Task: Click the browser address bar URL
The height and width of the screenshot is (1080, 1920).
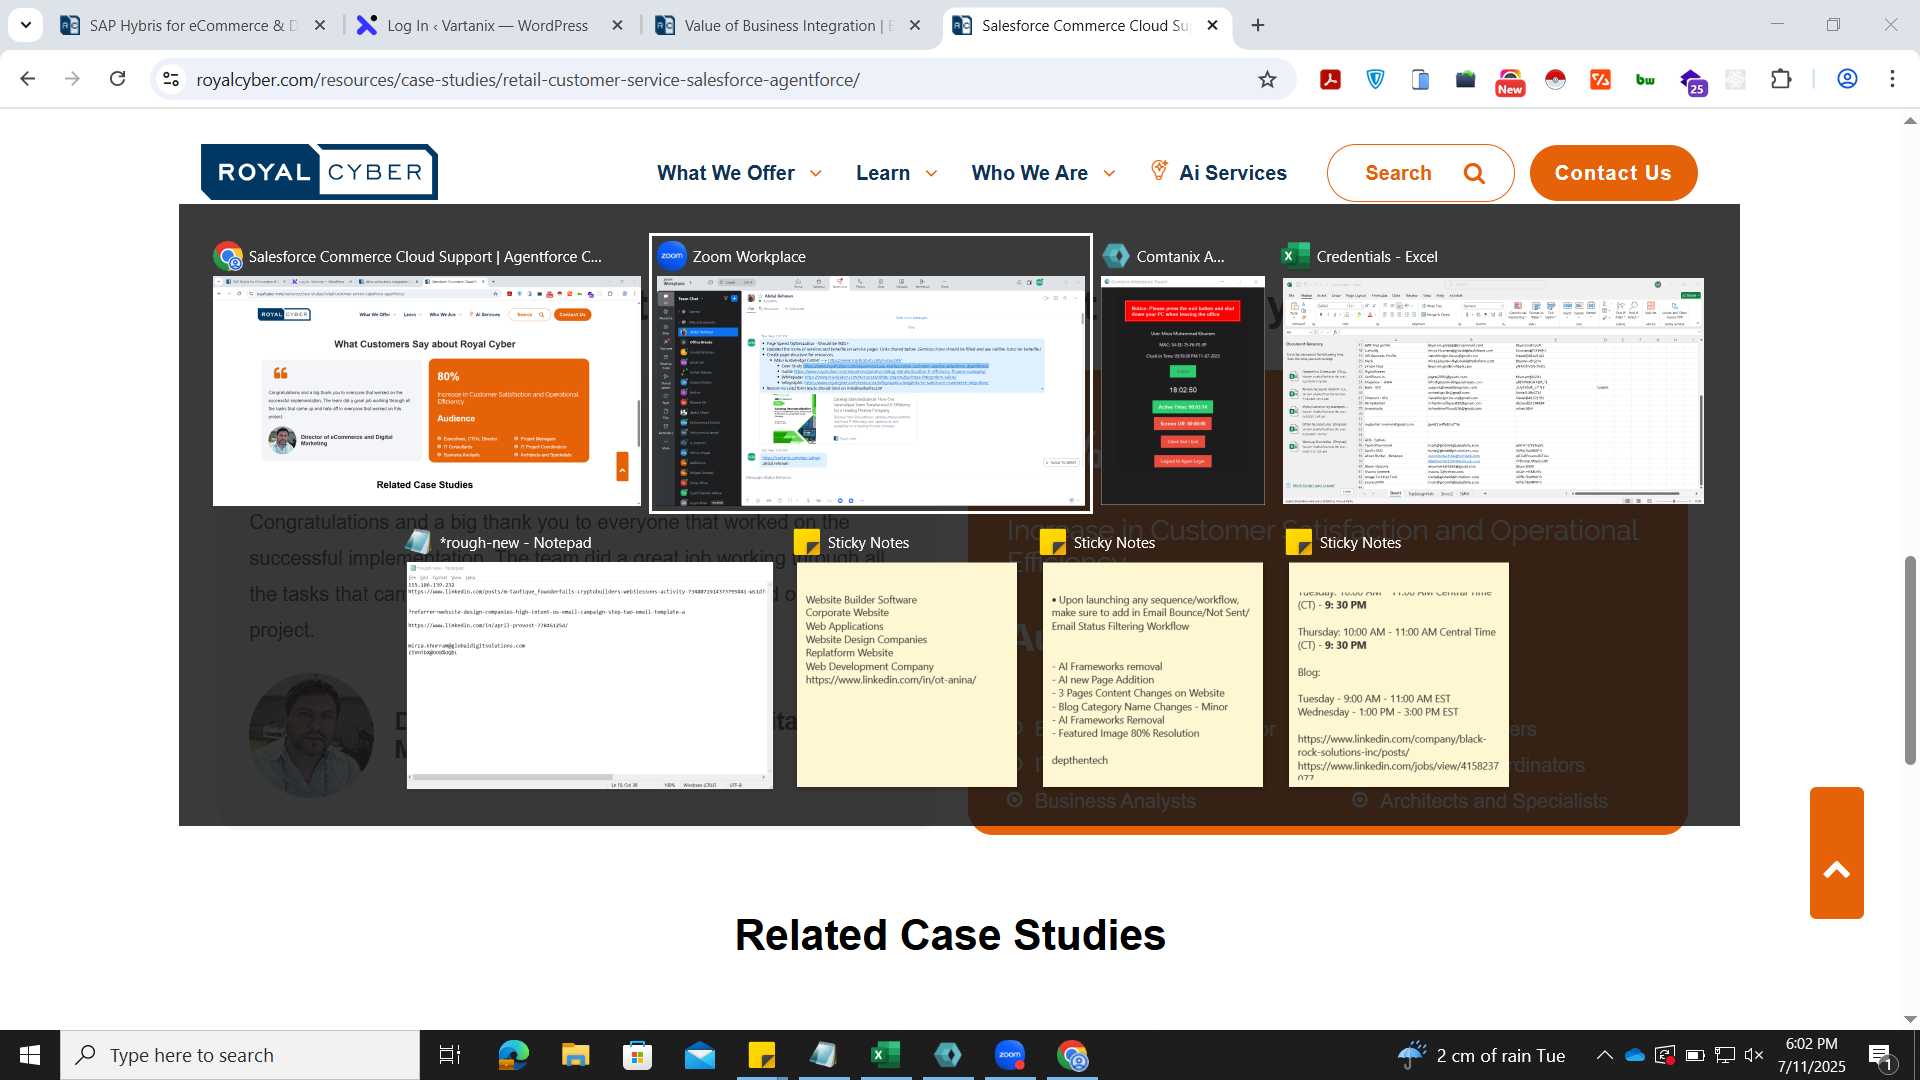Action: click(528, 80)
